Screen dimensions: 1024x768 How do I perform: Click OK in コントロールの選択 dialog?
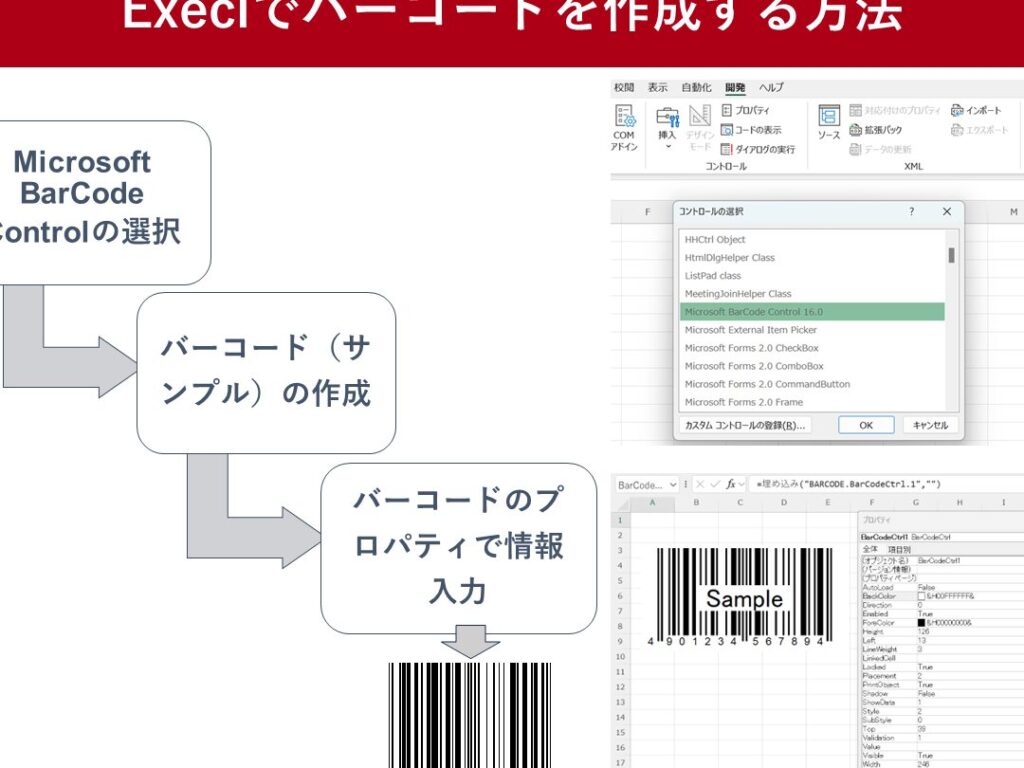866,425
